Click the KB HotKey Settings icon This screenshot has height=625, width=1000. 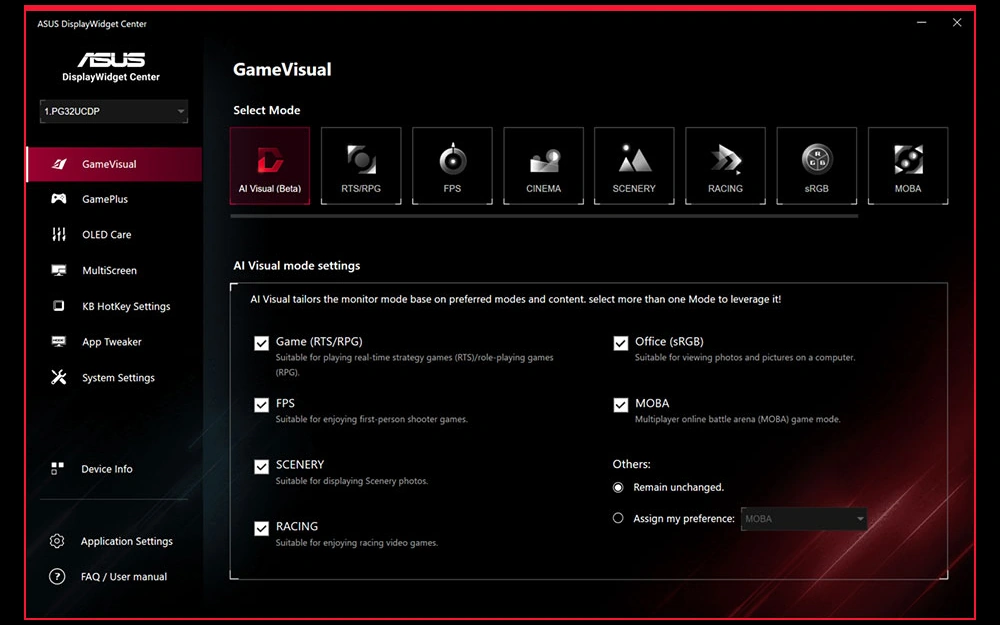pos(59,306)
